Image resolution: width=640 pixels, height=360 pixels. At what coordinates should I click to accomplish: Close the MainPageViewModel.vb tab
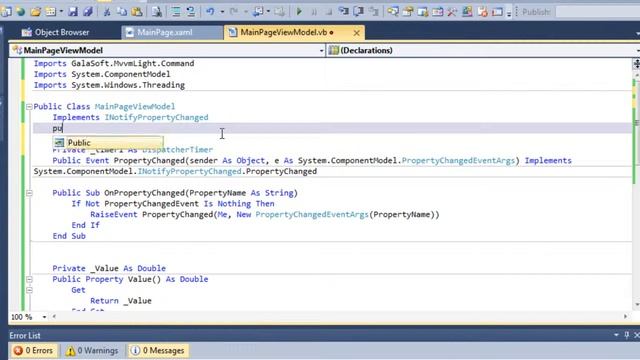tap(356, 33)
